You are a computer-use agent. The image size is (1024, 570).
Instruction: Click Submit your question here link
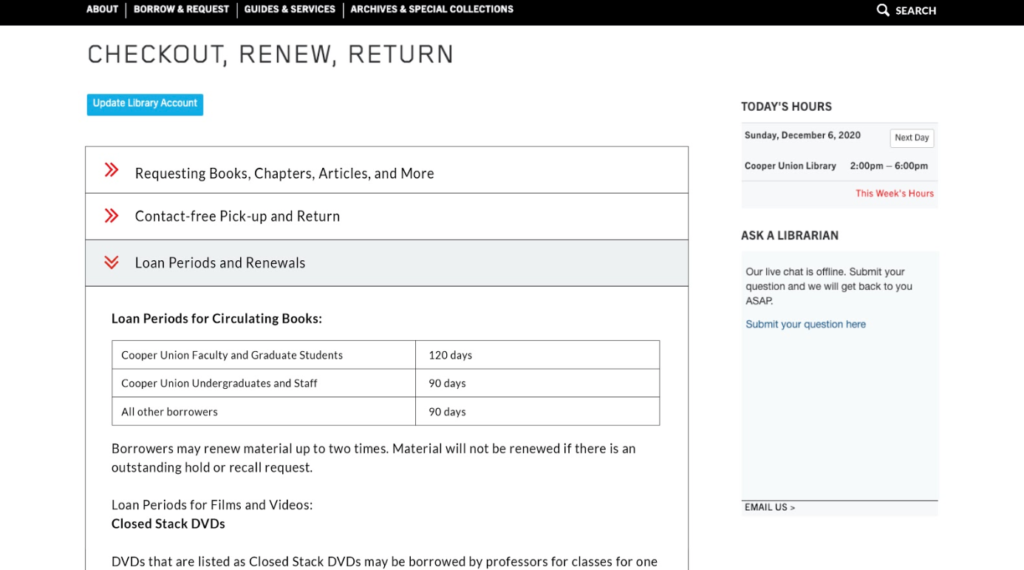[x=805, y=324]
